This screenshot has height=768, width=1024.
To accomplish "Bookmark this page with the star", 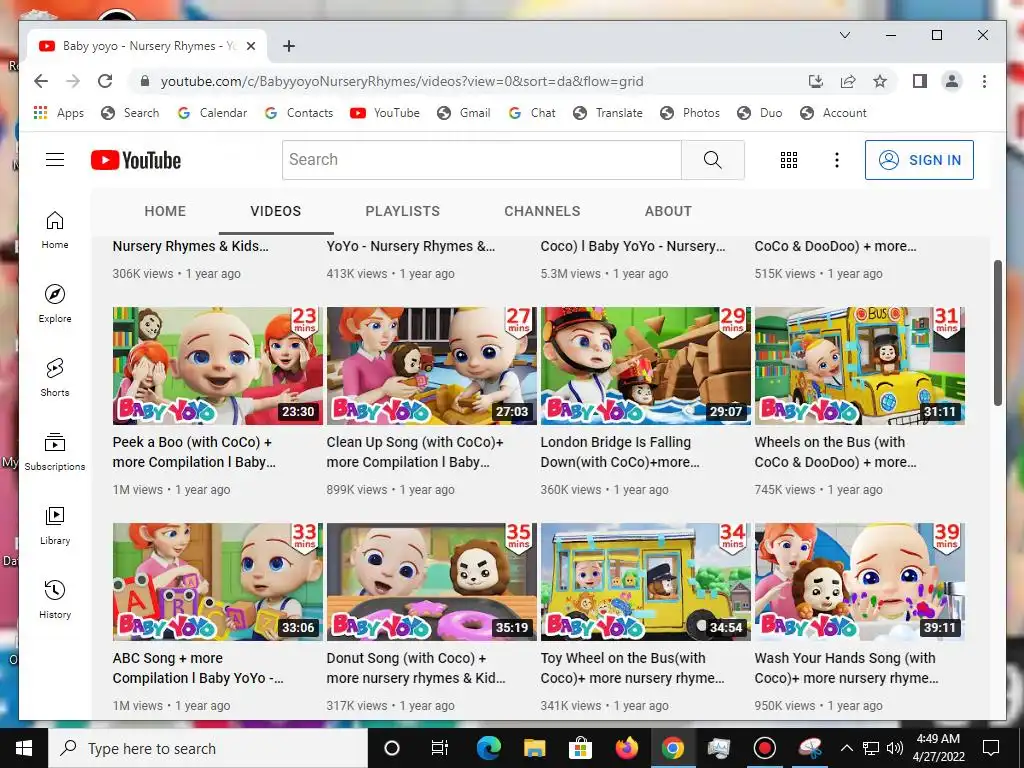I will tap(880, 81).
